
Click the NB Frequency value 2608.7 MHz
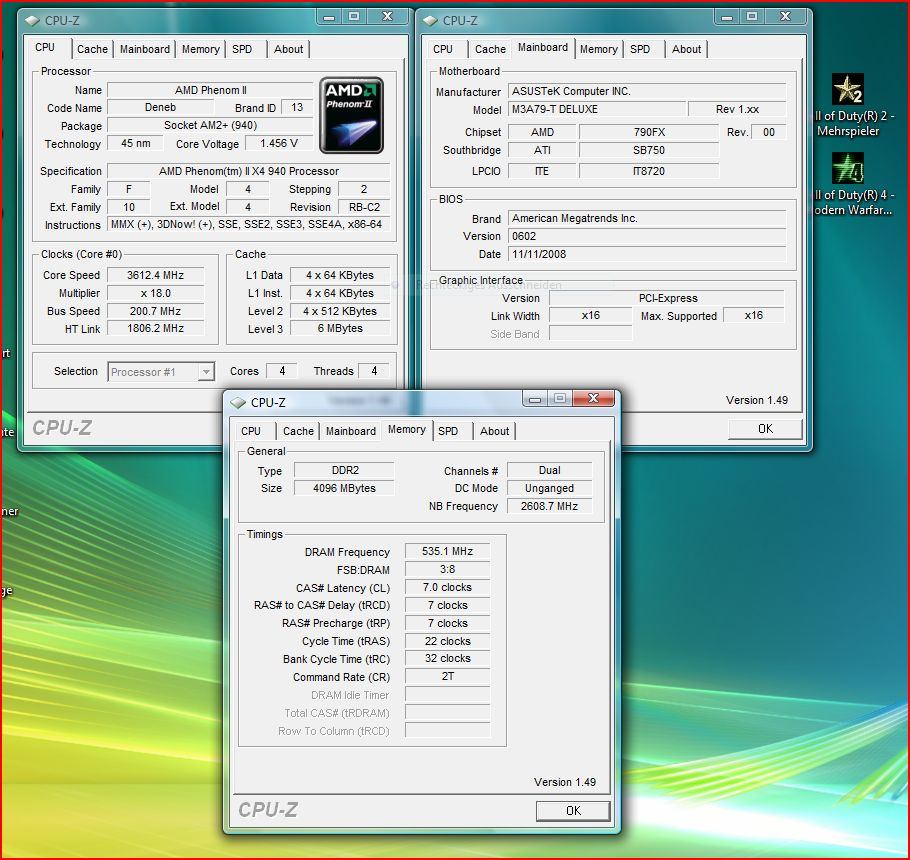coord(550,506)
